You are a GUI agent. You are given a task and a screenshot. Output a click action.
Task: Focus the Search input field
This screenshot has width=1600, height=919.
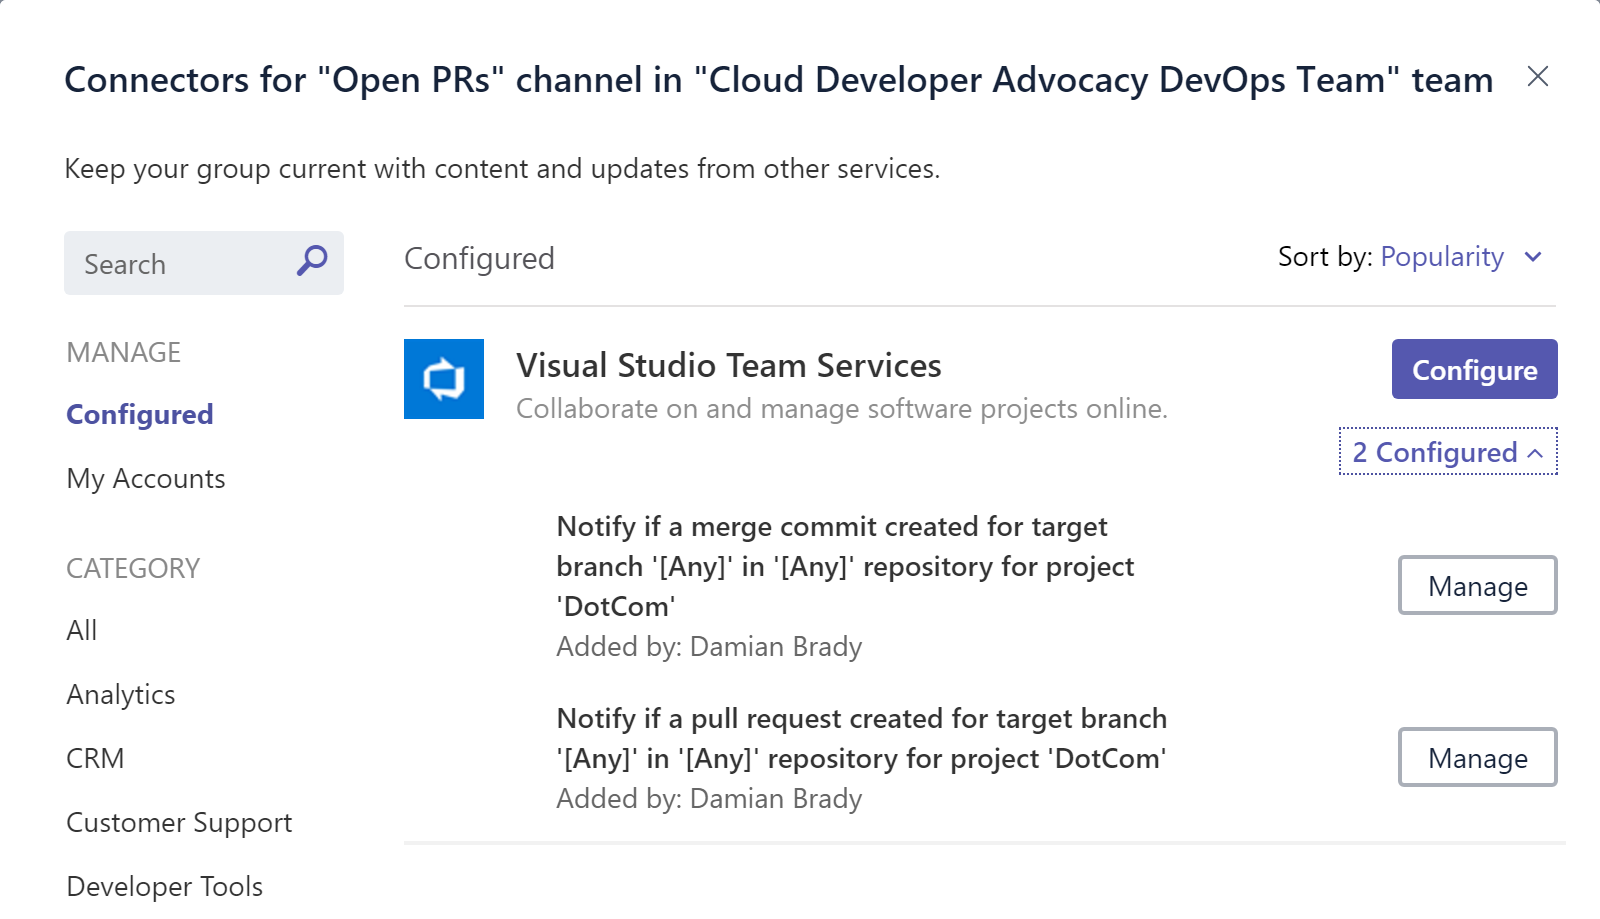click(x=204, y=263)
